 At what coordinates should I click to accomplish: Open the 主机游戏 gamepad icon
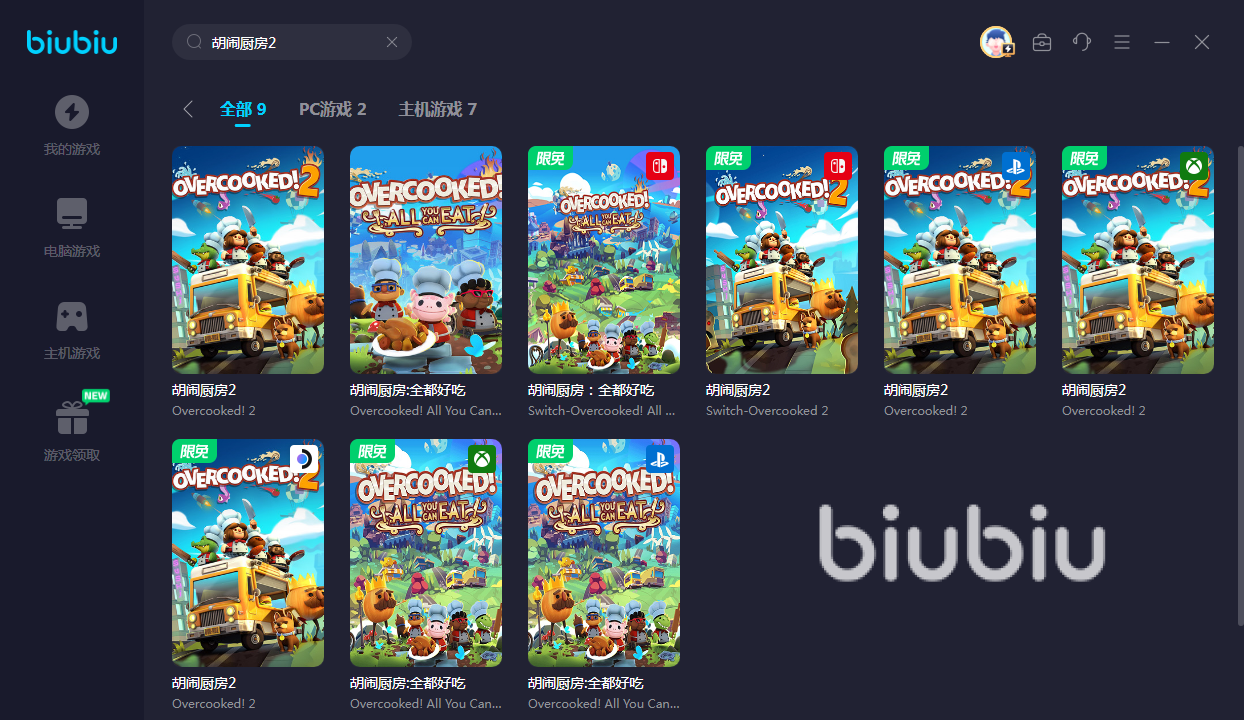(x=71, y=316)
